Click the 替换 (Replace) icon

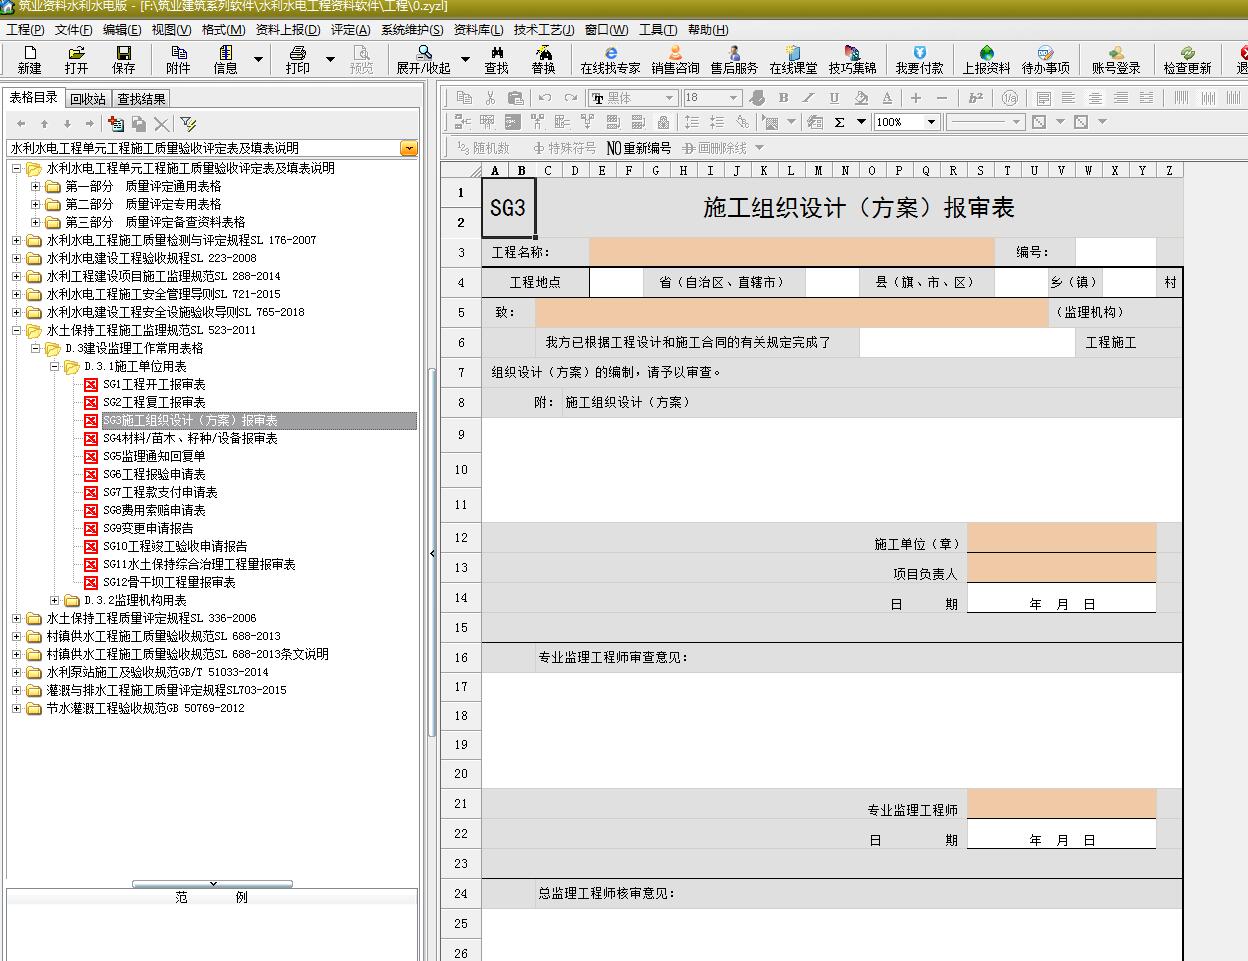[543, 59]
